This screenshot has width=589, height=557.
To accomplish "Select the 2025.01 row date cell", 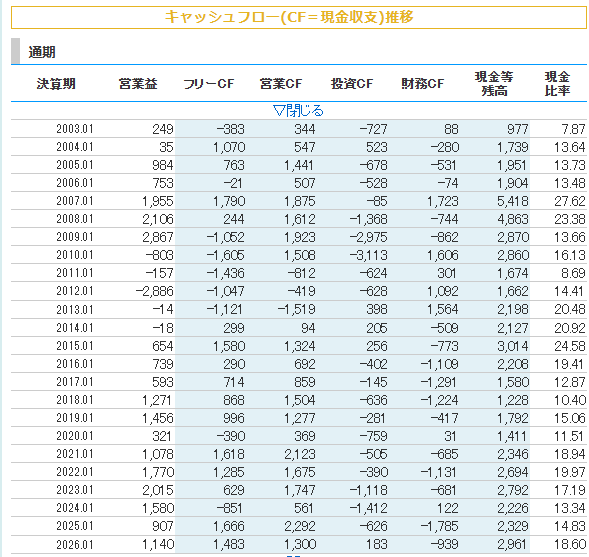I will click(x=74, y=526).
